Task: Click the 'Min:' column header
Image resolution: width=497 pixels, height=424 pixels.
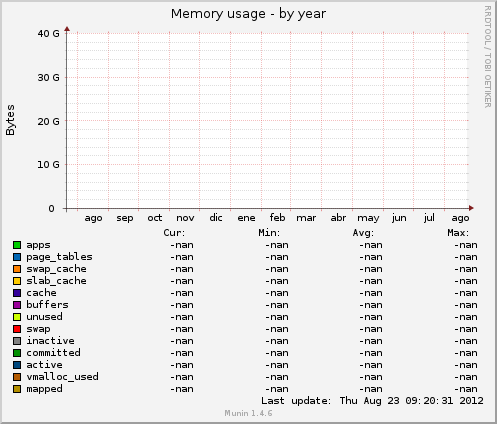Action: tap(269, 233)
